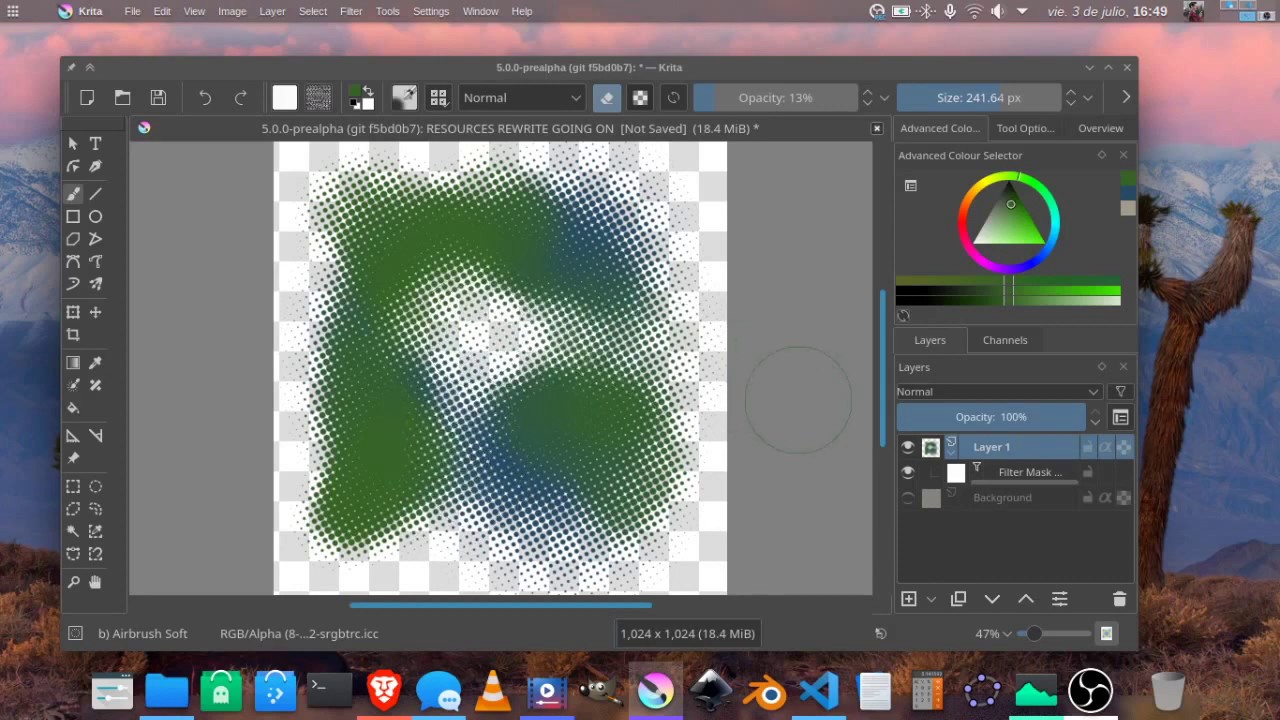Select the Text tool in the toolbox
Screen dimensions: 1280x720
click(95, 144)
